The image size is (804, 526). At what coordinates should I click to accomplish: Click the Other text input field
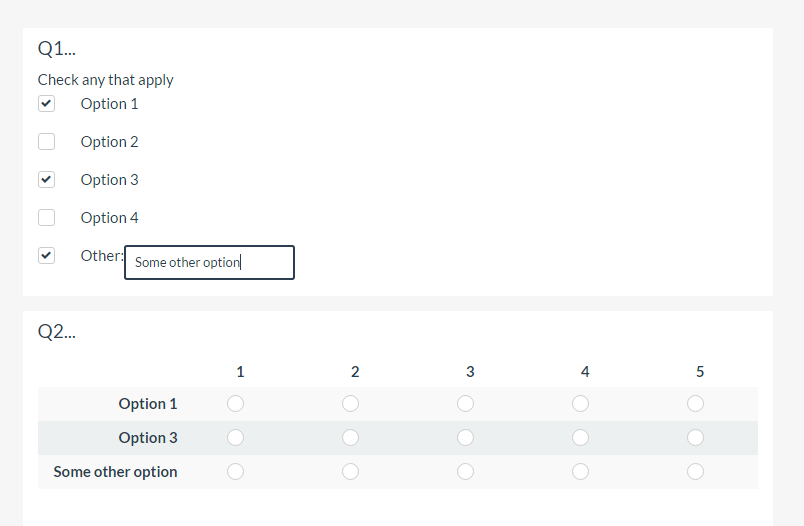tap(209, 263)
